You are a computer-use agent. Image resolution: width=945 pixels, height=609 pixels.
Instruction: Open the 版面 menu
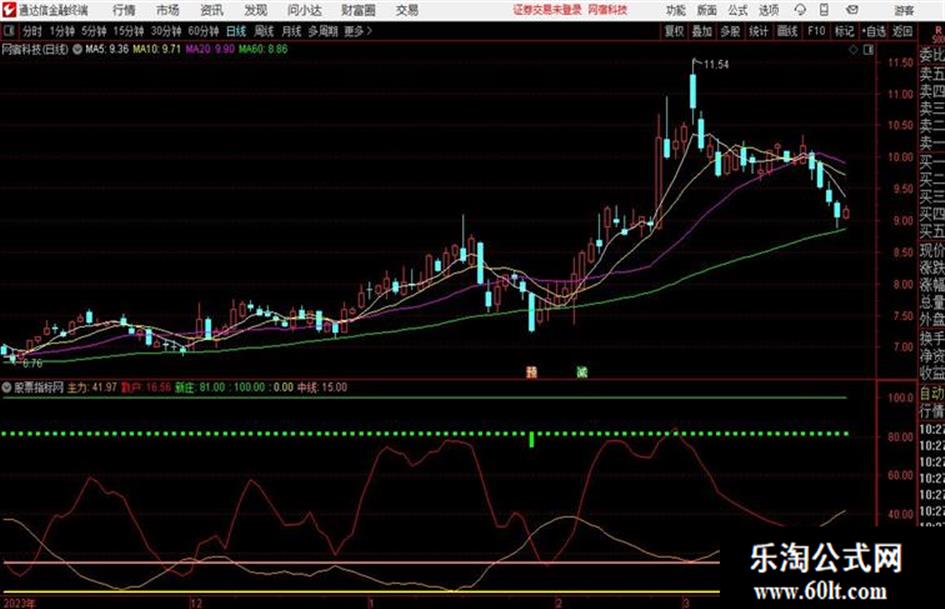coord(706,10)
